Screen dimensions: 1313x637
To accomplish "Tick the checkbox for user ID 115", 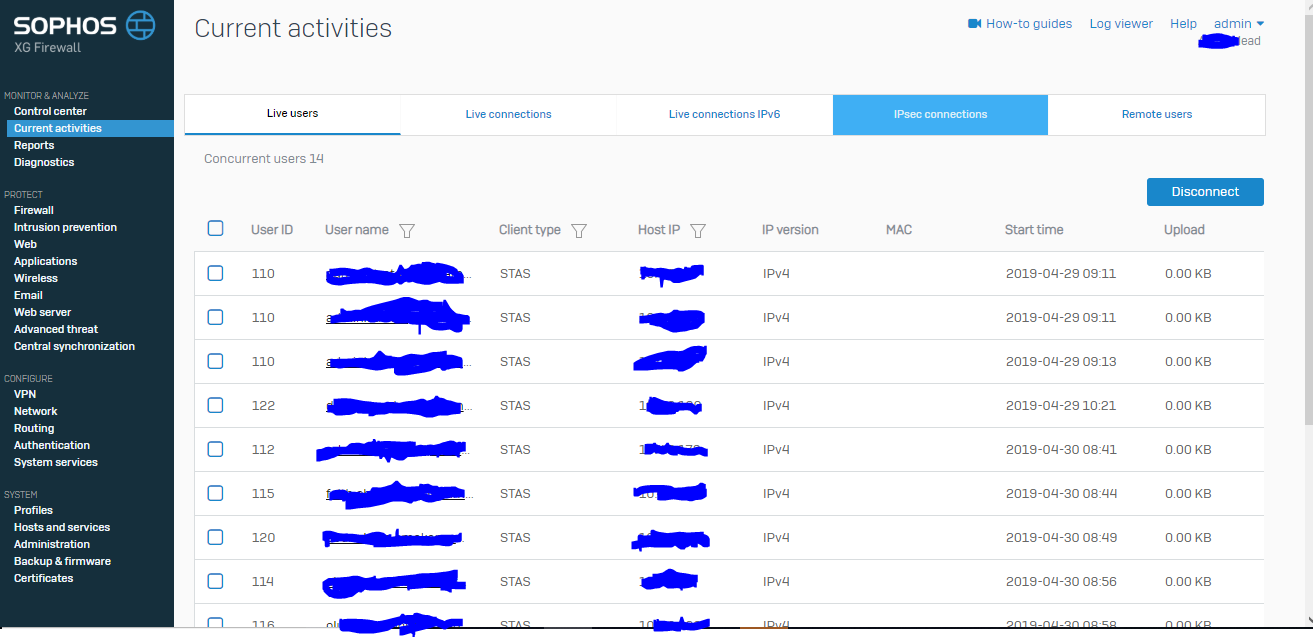I will point(215,493).
